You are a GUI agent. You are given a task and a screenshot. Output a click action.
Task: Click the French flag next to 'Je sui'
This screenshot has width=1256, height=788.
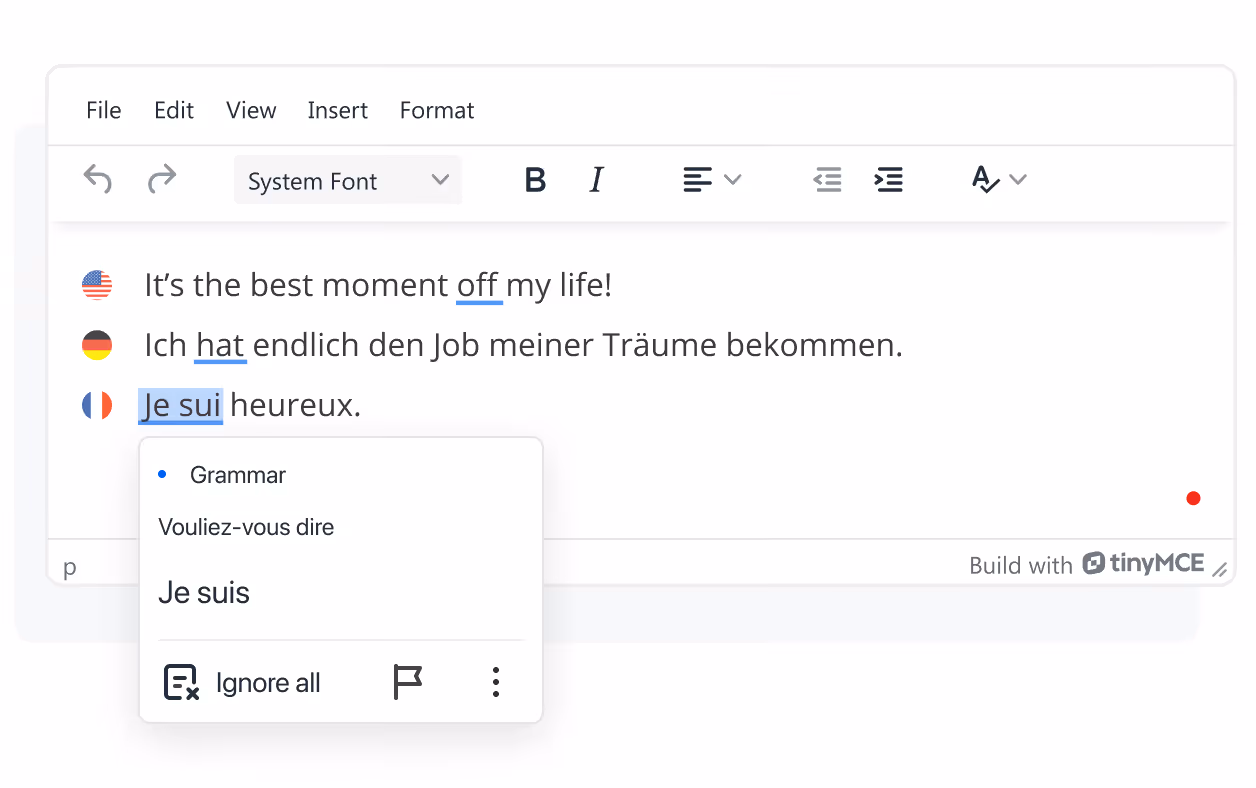click(96, 405)
